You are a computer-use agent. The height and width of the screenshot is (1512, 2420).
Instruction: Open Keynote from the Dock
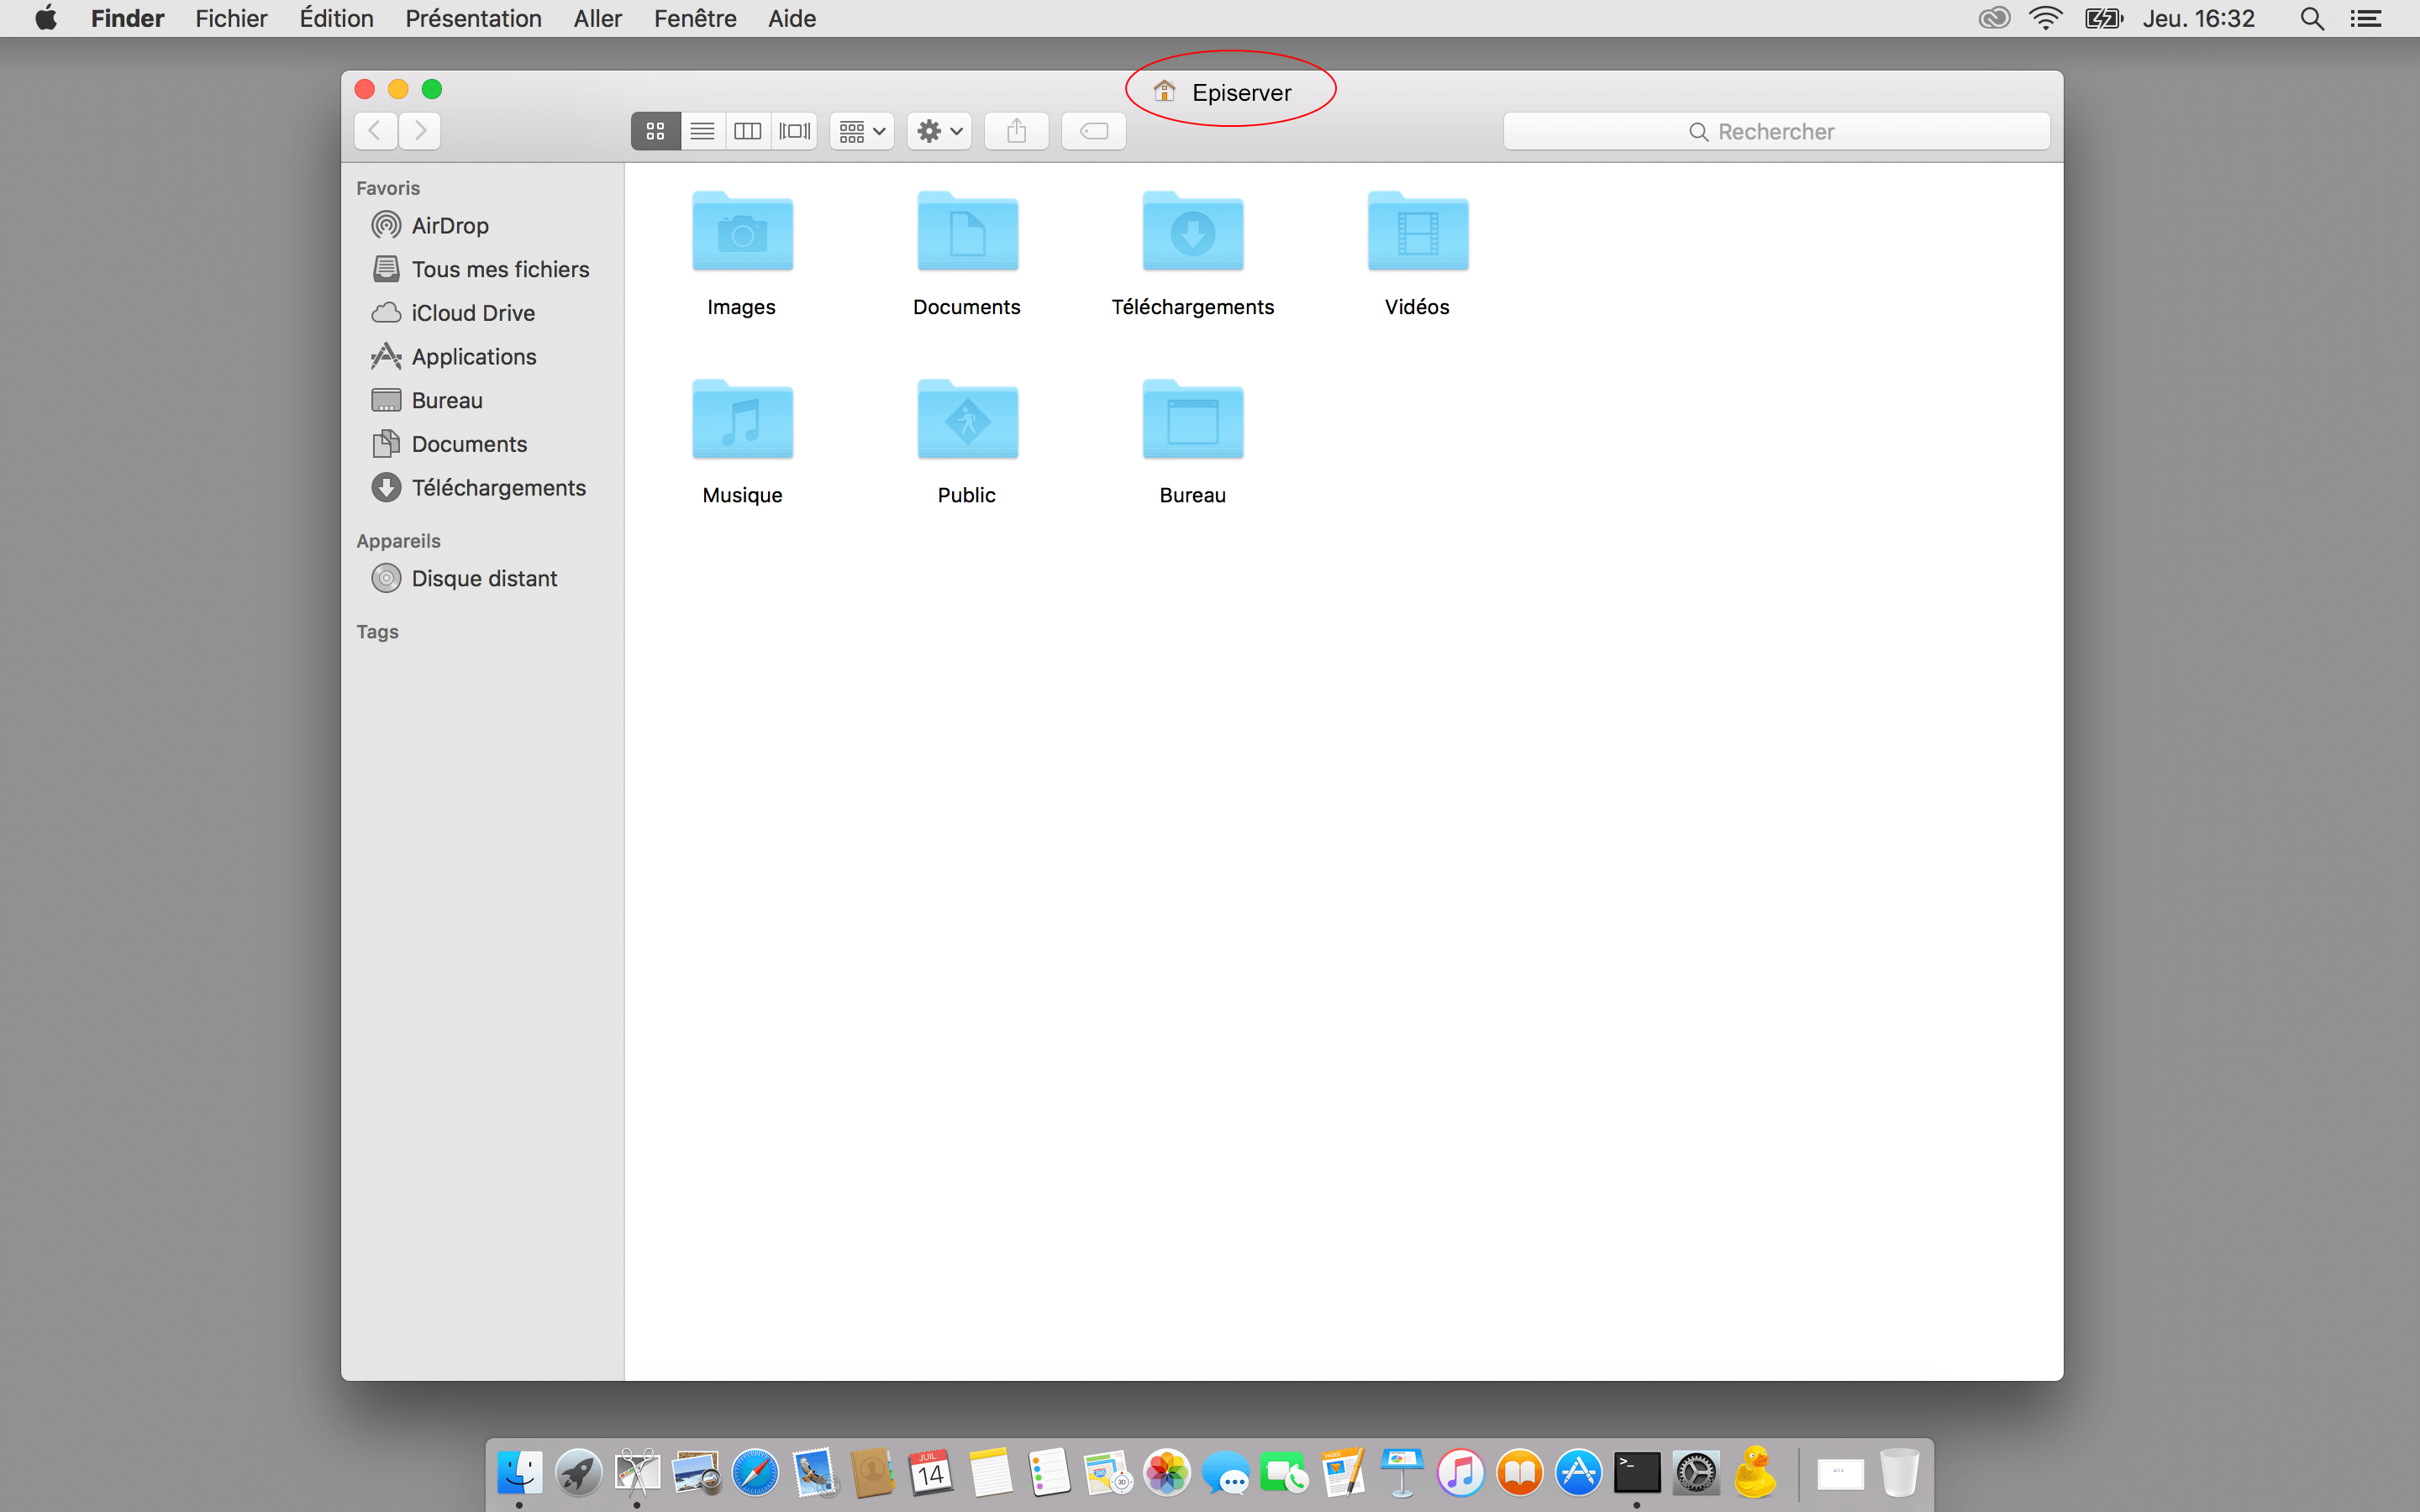click(x=1402, y=1472)
